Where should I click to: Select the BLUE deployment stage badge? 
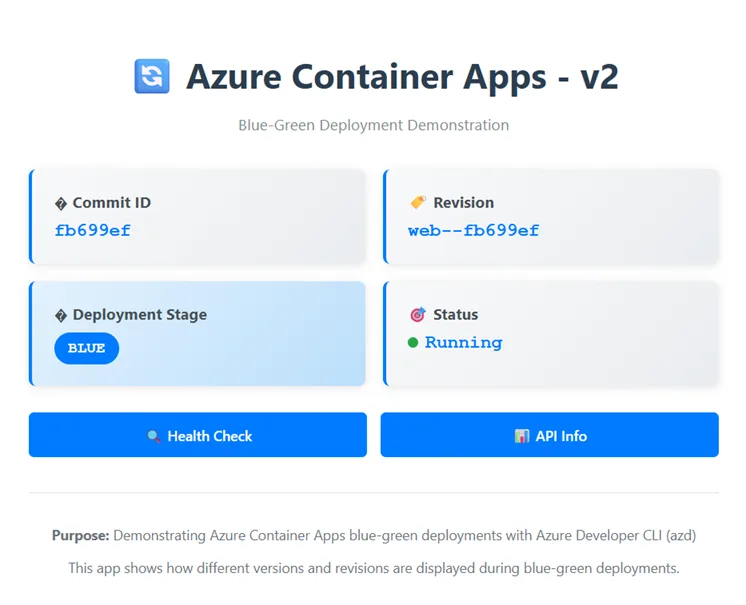tap(86, 348)
